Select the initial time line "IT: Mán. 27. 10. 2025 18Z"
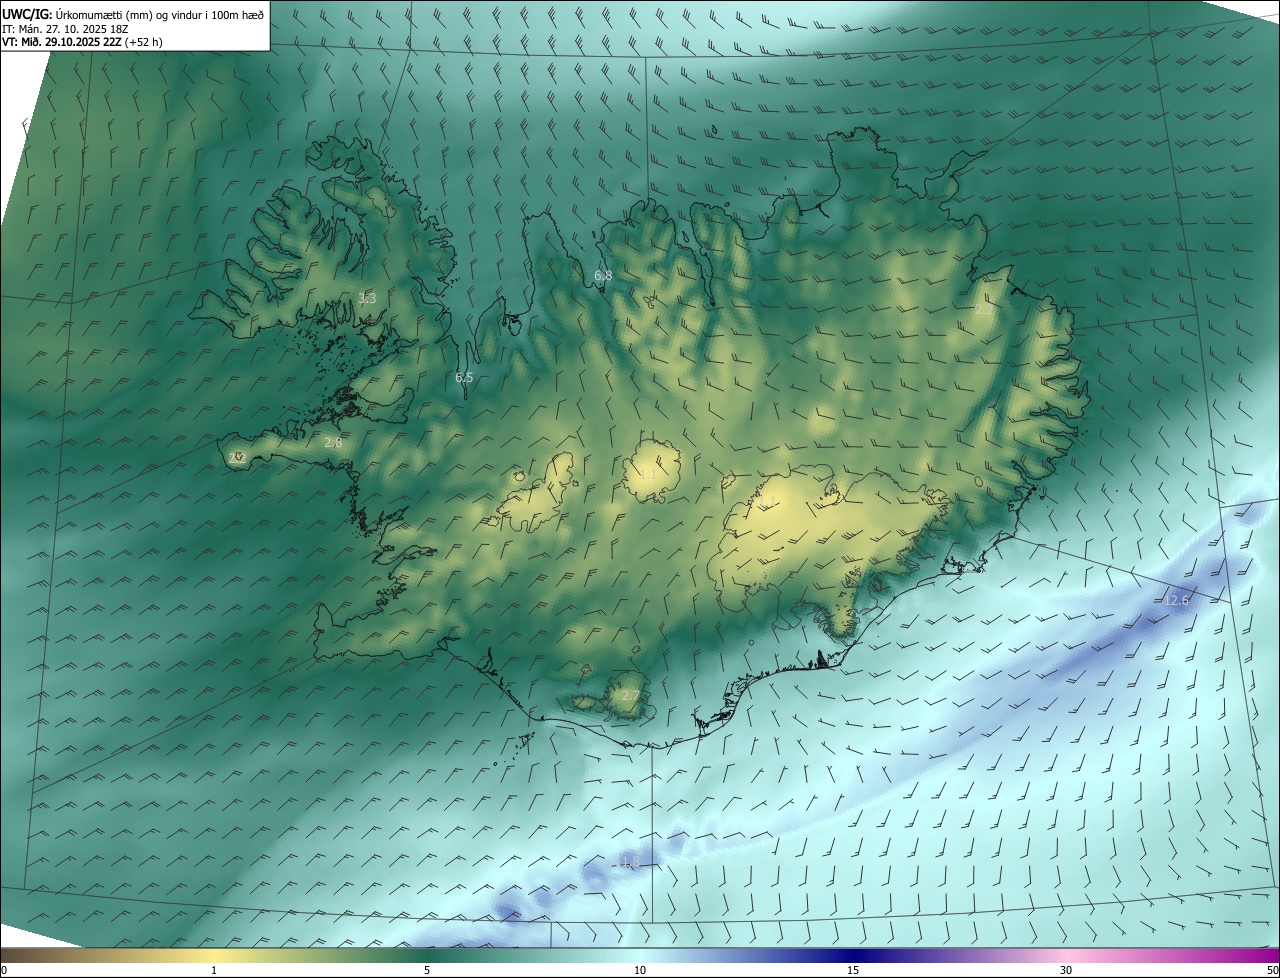 [66, 29]
